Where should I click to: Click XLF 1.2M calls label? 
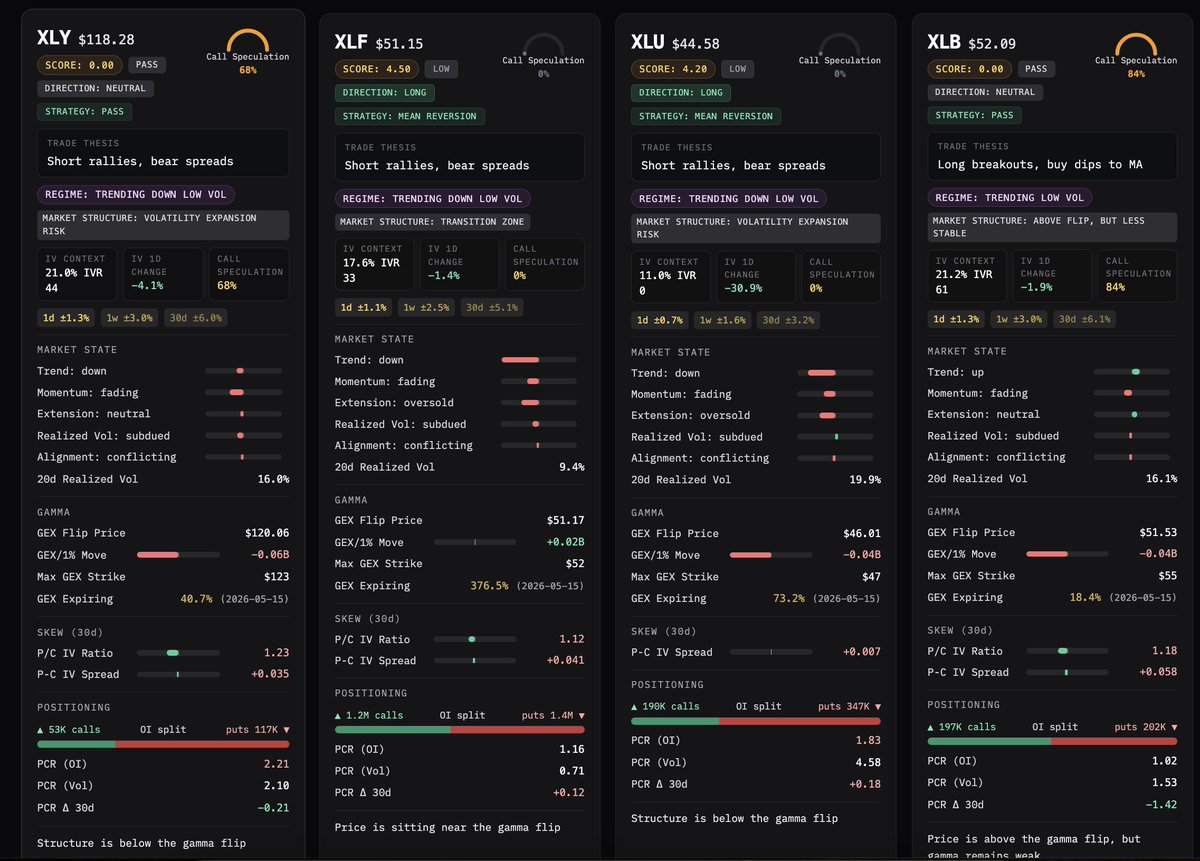(x=369, y=715)
